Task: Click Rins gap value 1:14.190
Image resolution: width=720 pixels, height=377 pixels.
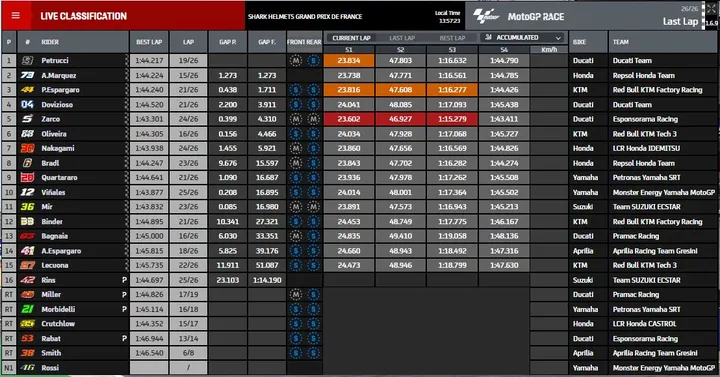Action: point(267,280)
